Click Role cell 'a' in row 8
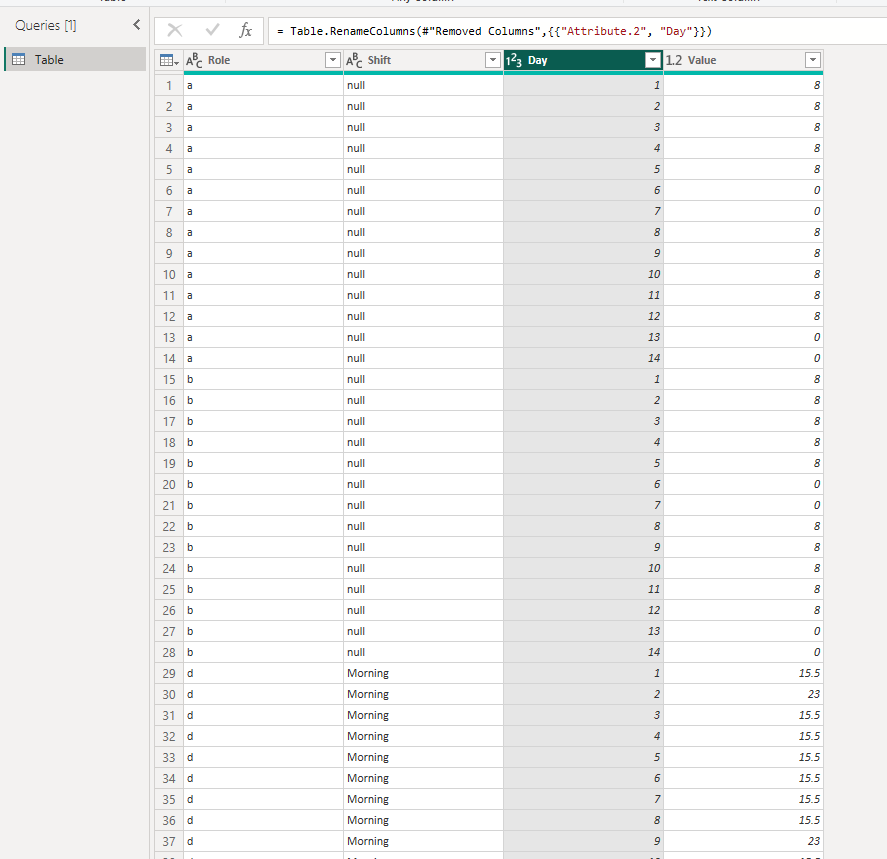 263,232
